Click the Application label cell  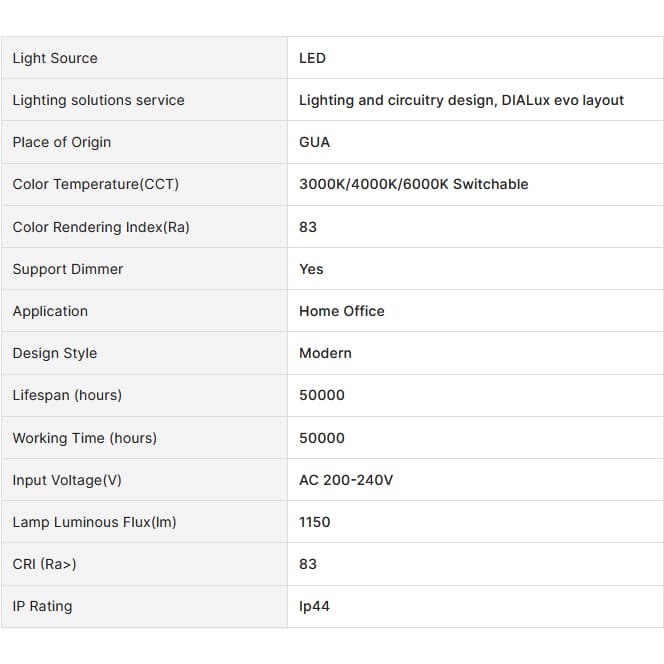coord(144,311)
